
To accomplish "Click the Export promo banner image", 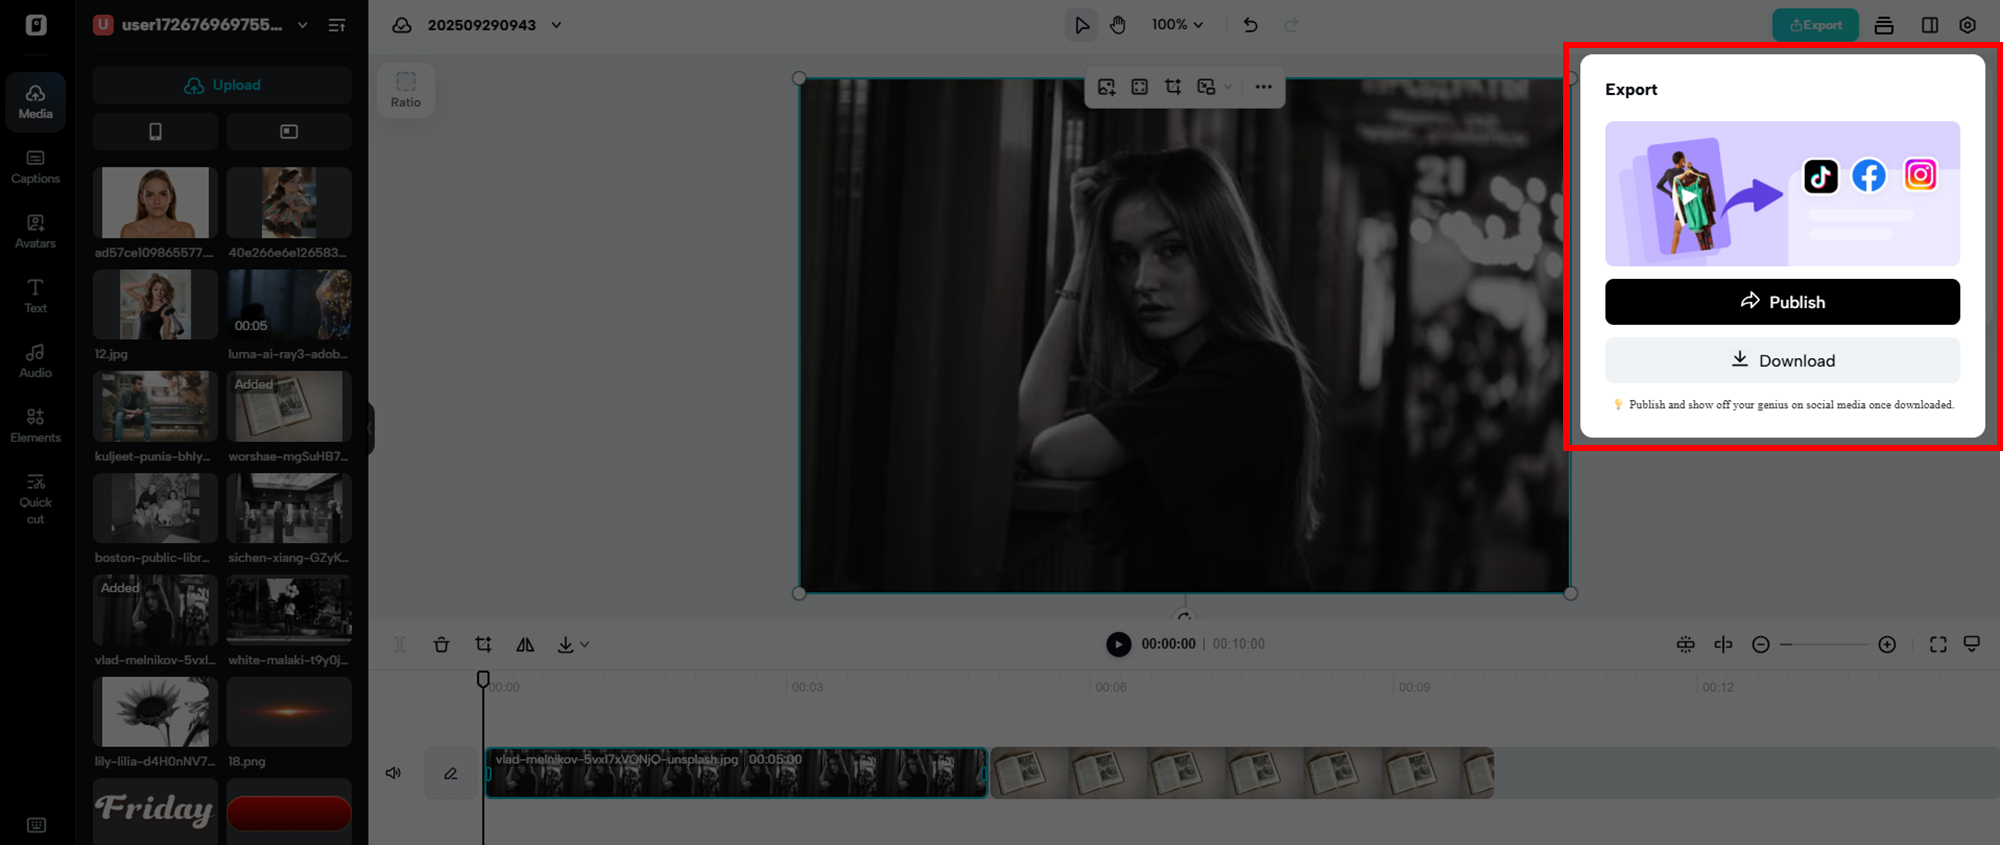I will point(1782,194).
